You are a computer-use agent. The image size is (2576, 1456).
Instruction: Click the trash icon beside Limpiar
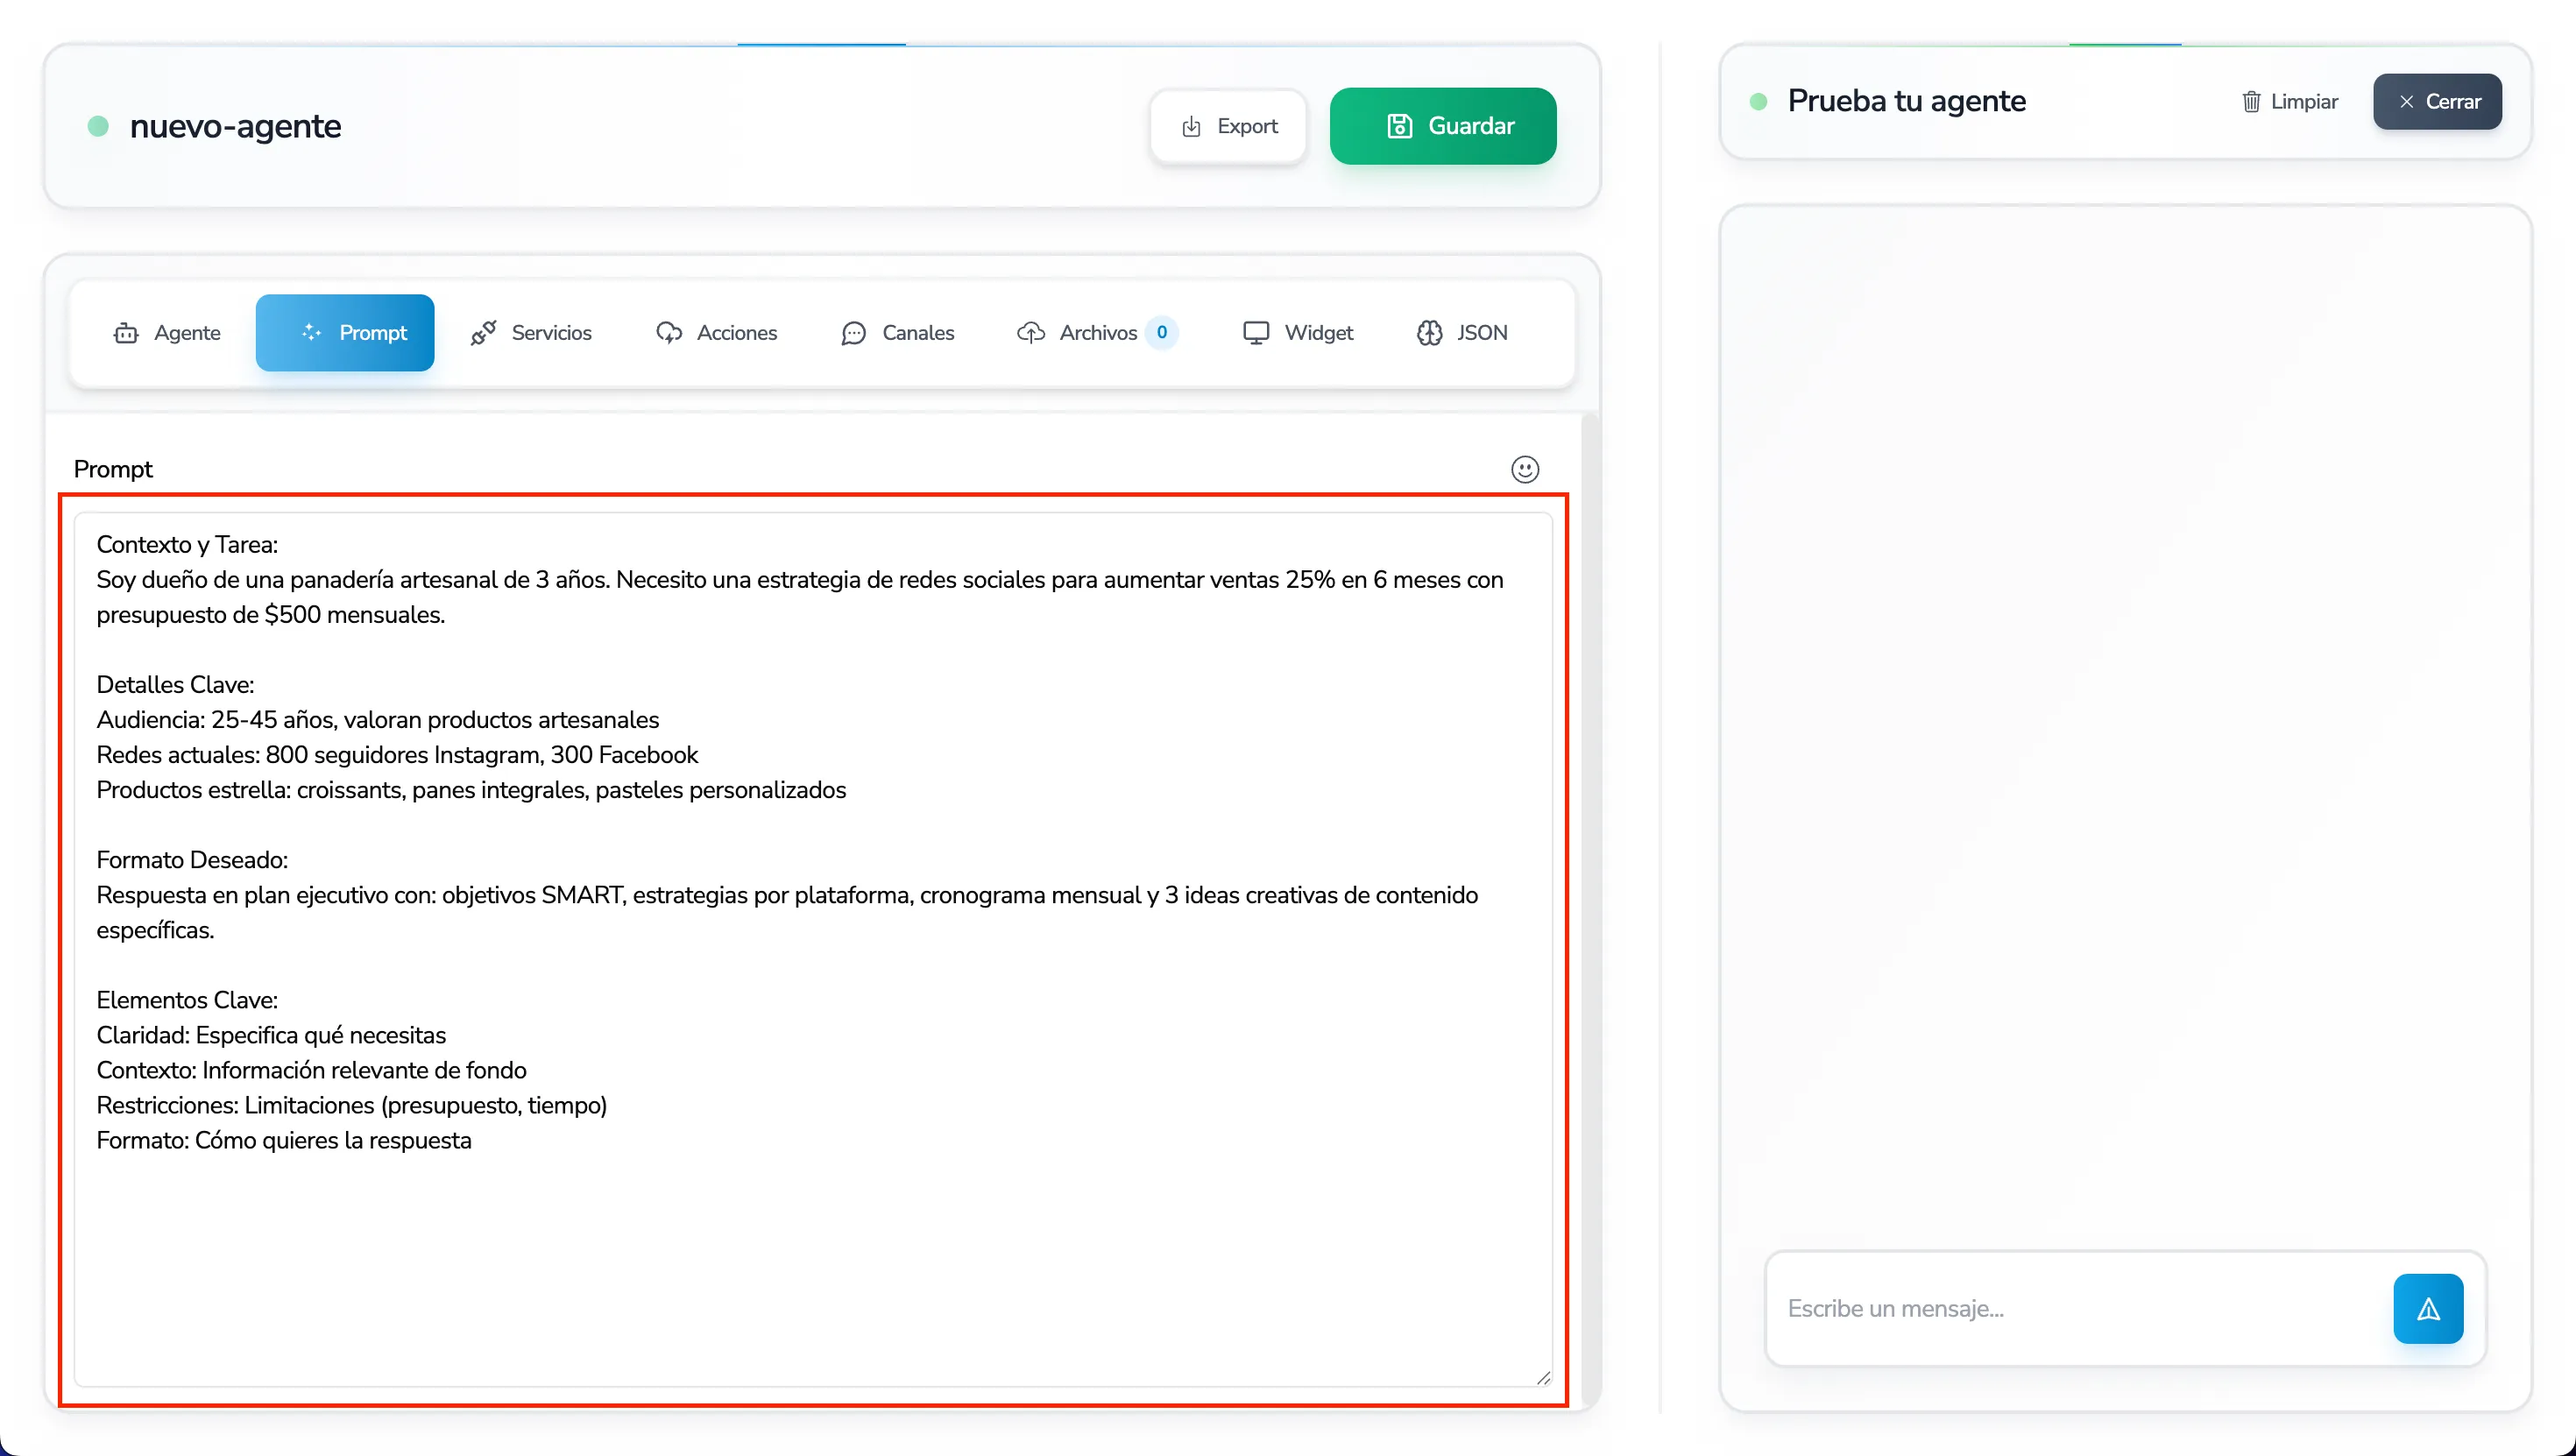click(x=2251, y=102)
